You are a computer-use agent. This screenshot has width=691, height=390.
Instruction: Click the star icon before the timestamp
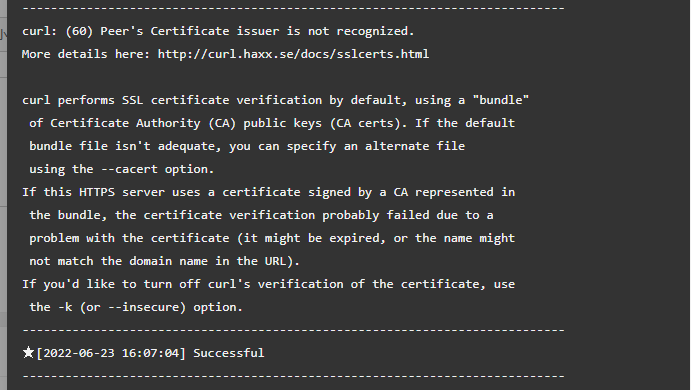[x=28, y=353]
